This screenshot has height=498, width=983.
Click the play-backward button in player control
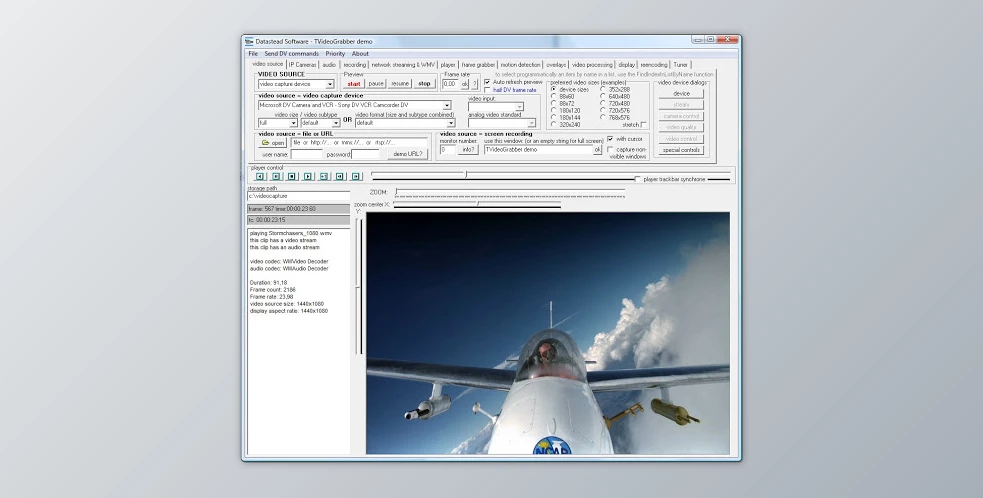coord(260,177)
